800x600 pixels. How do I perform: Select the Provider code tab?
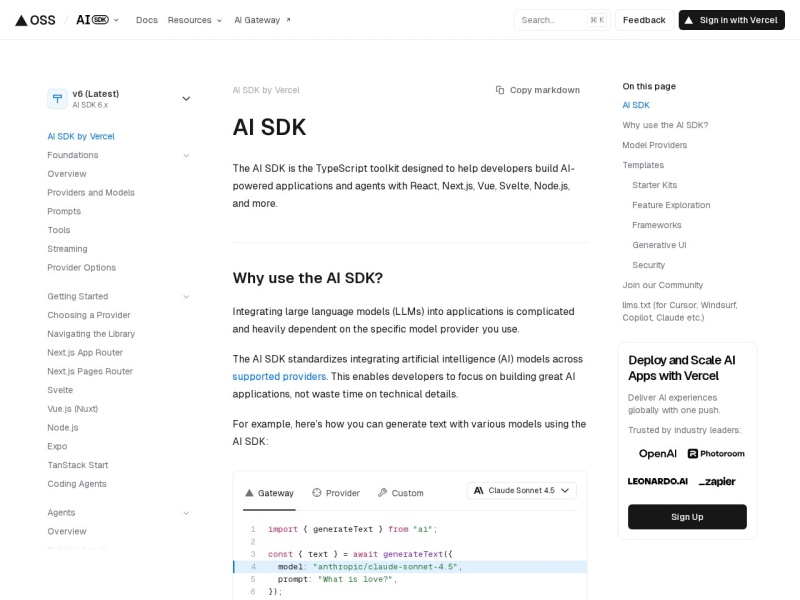336,493
